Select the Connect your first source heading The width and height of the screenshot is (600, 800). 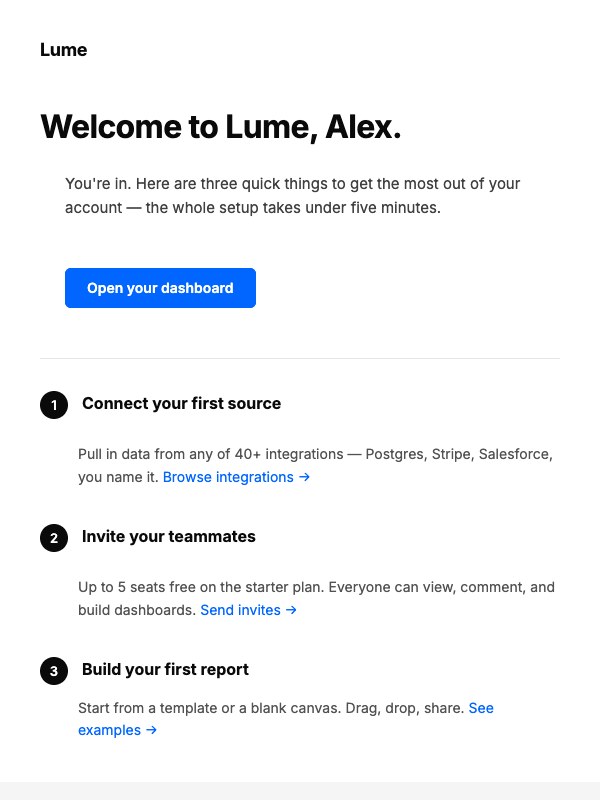pyautogui.click(x=182, y=404)
